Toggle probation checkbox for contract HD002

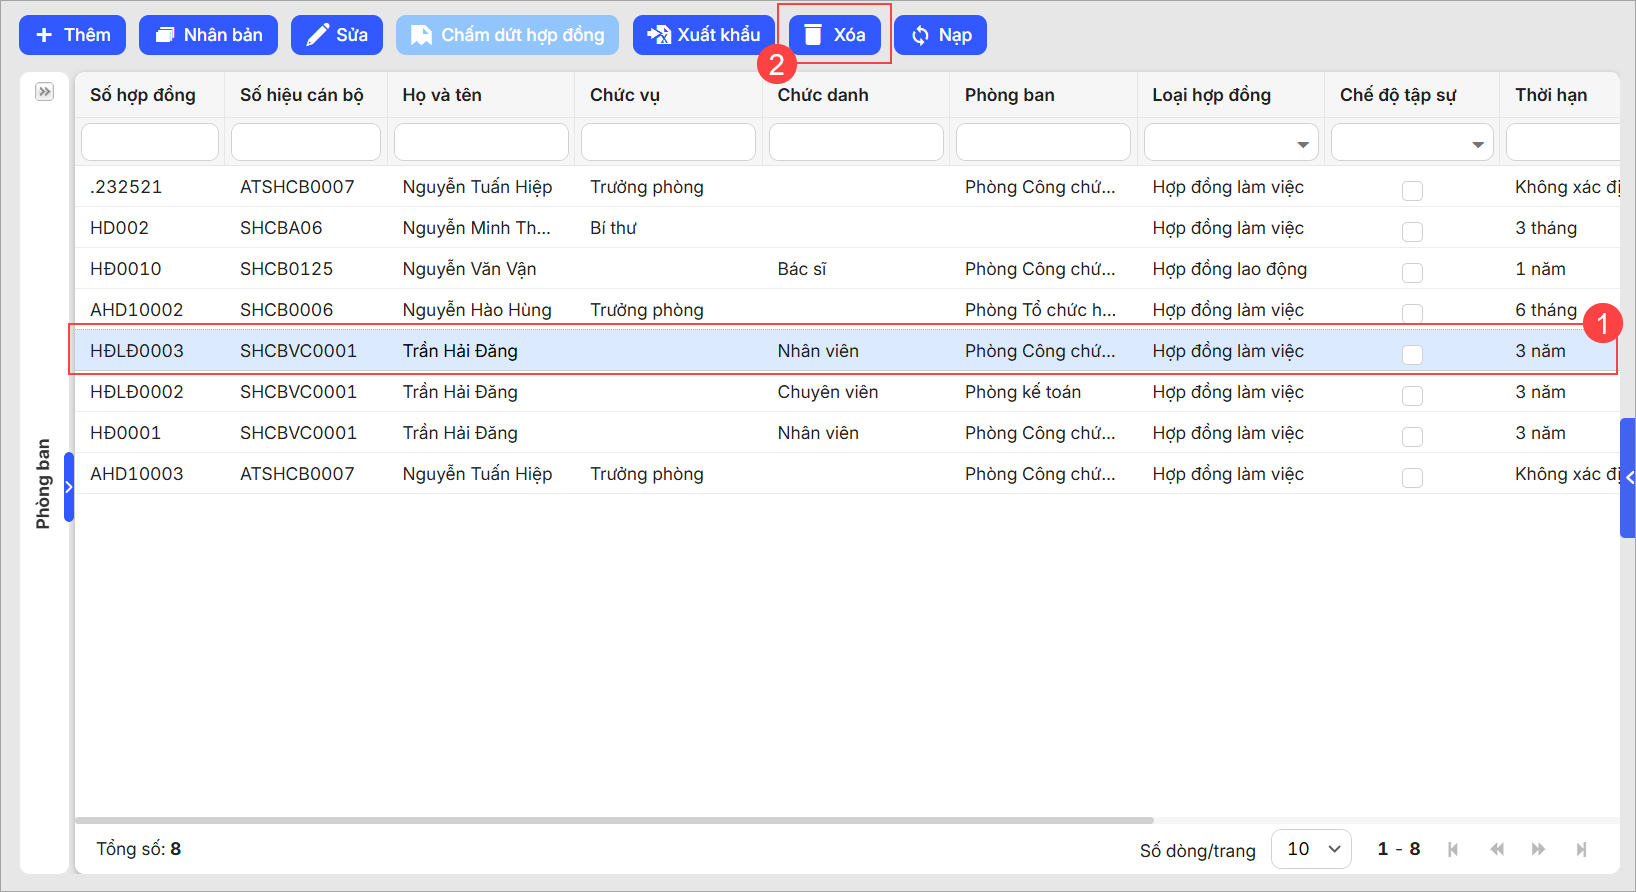point(1412,231)
